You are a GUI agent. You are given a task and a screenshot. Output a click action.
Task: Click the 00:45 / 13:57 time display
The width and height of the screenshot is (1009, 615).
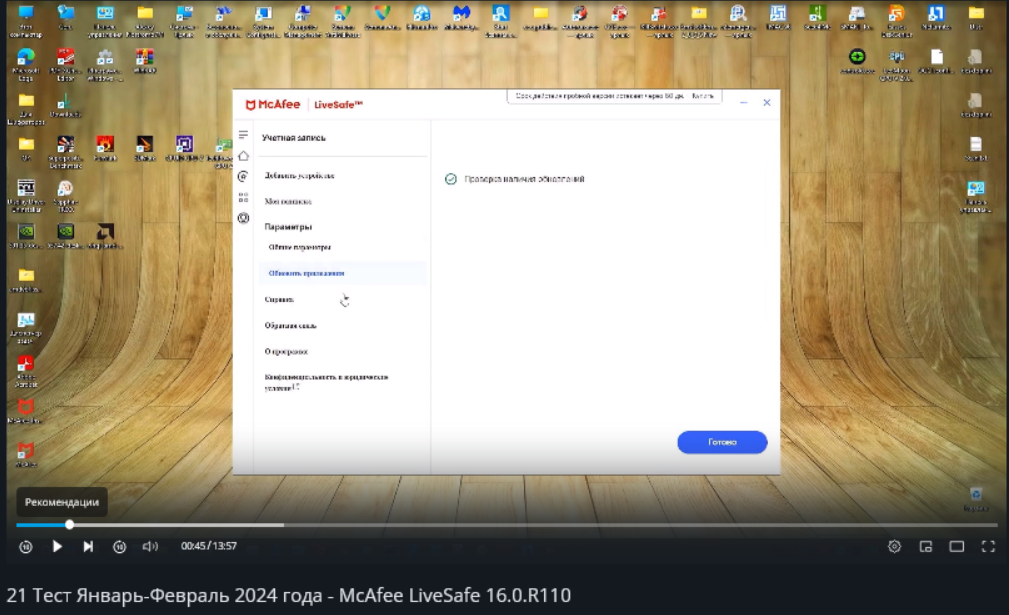(x=208, y=546)
